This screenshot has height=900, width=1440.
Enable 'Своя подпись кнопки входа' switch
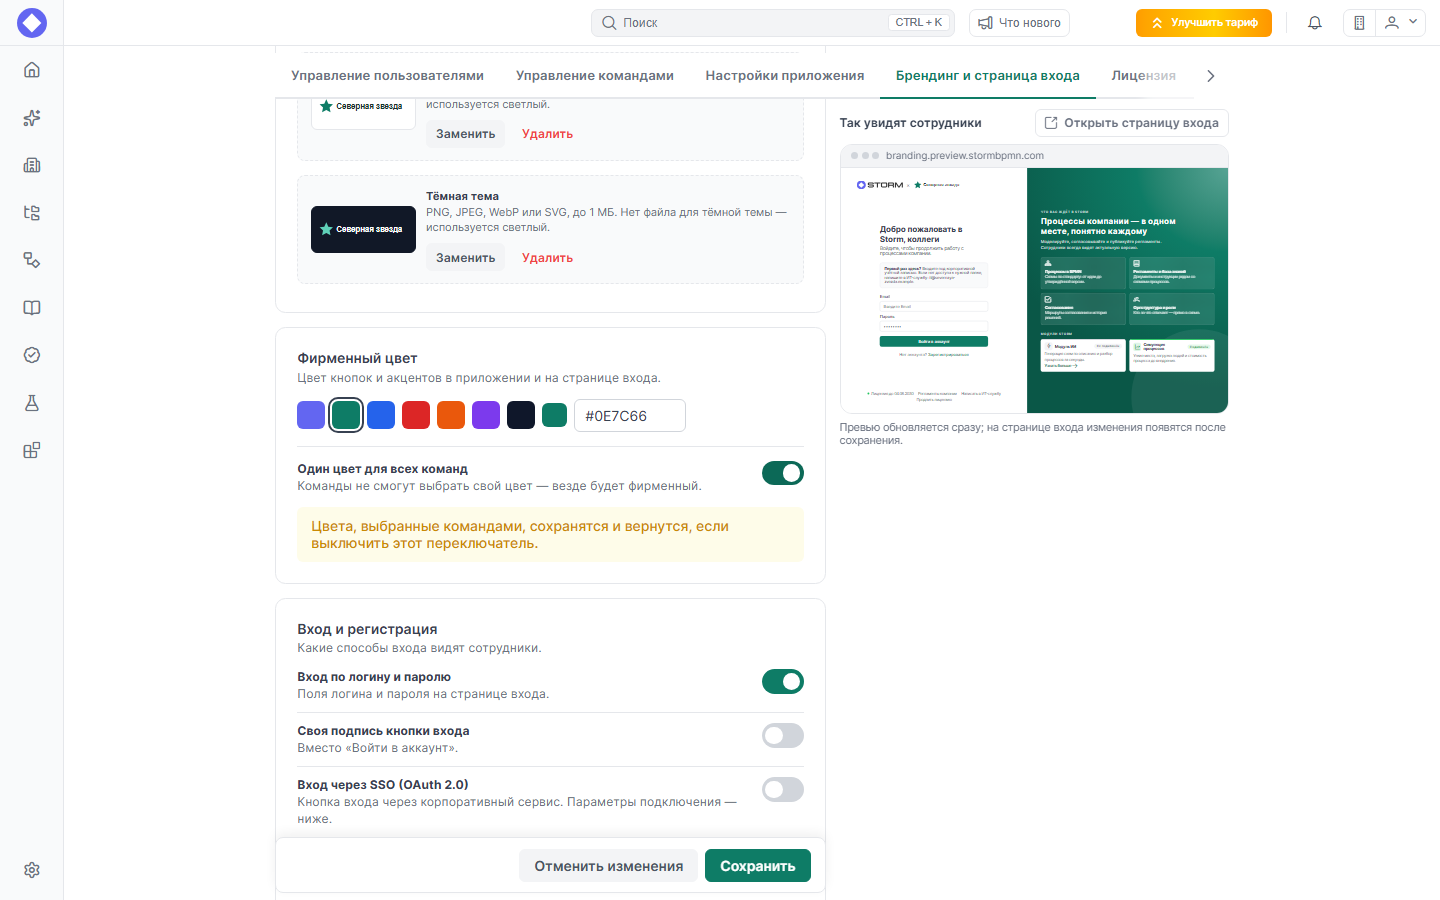point(783,735)
